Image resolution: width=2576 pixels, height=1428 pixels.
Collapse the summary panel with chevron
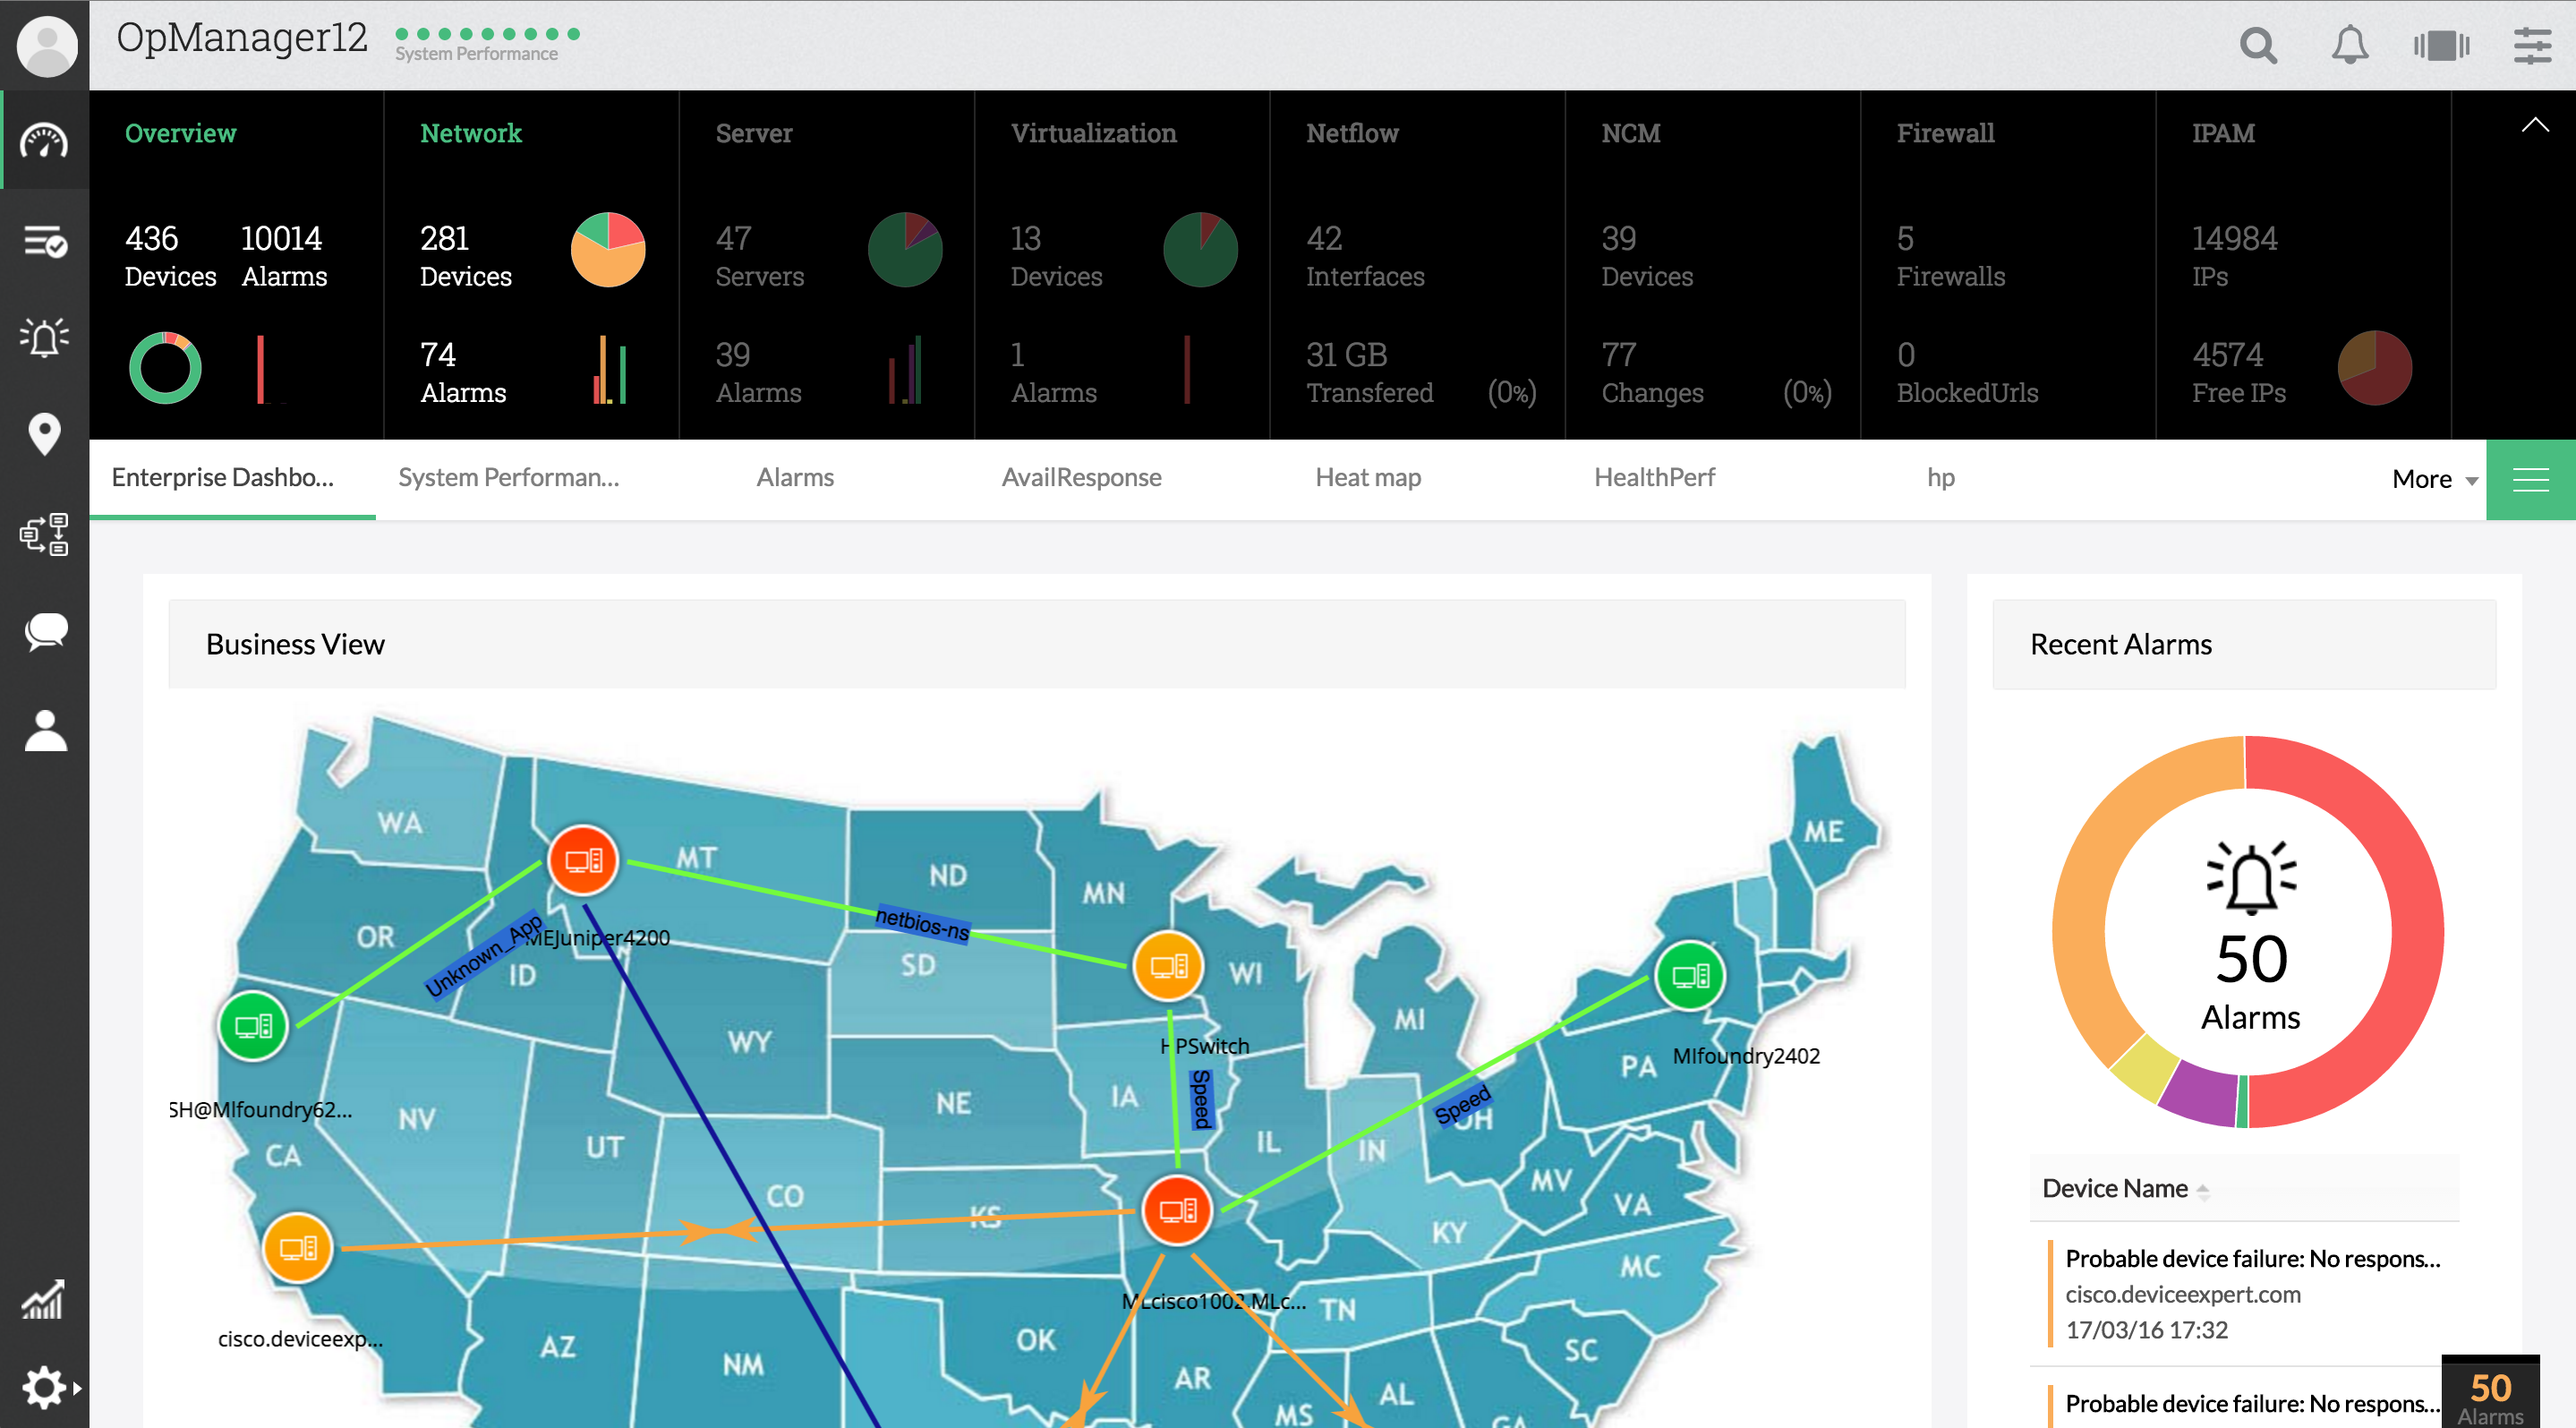point(2534,125)
